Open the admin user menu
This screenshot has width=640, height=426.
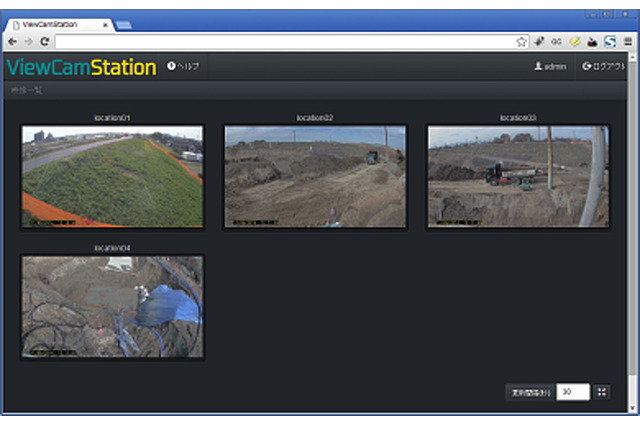tap(550, 67)
